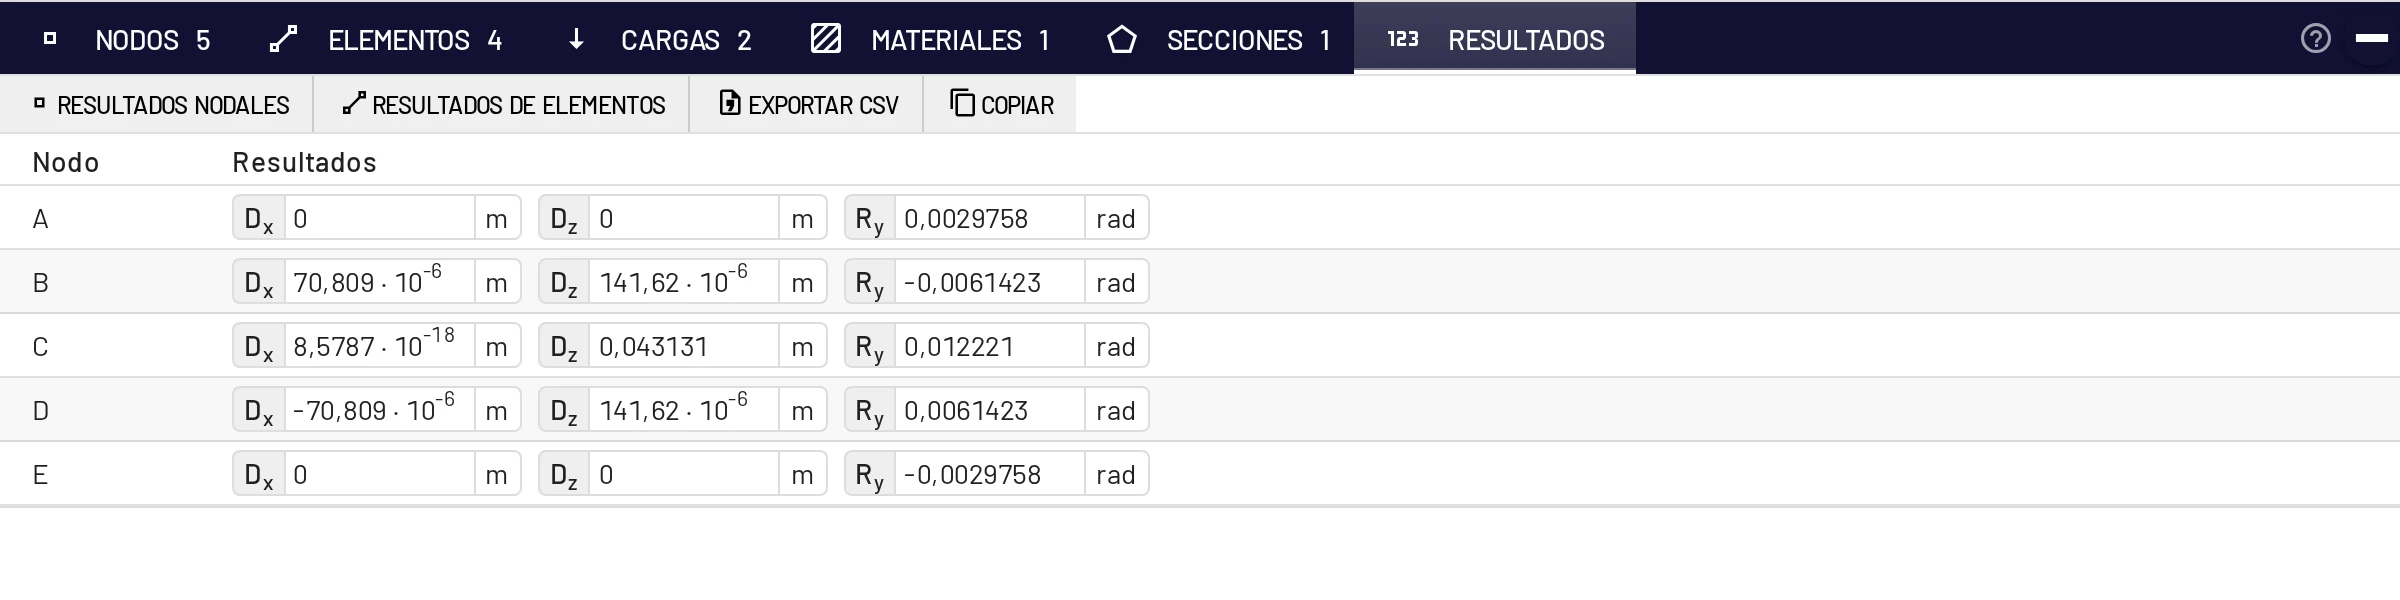Select node label C
Viewport: 2400px width, 600px height.
point(40,347)
